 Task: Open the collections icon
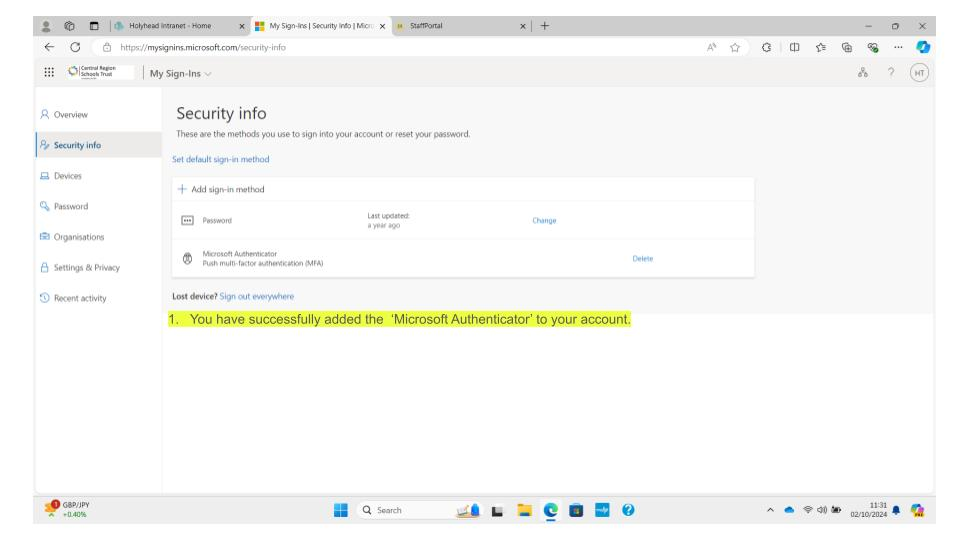(x=847, y=47)
